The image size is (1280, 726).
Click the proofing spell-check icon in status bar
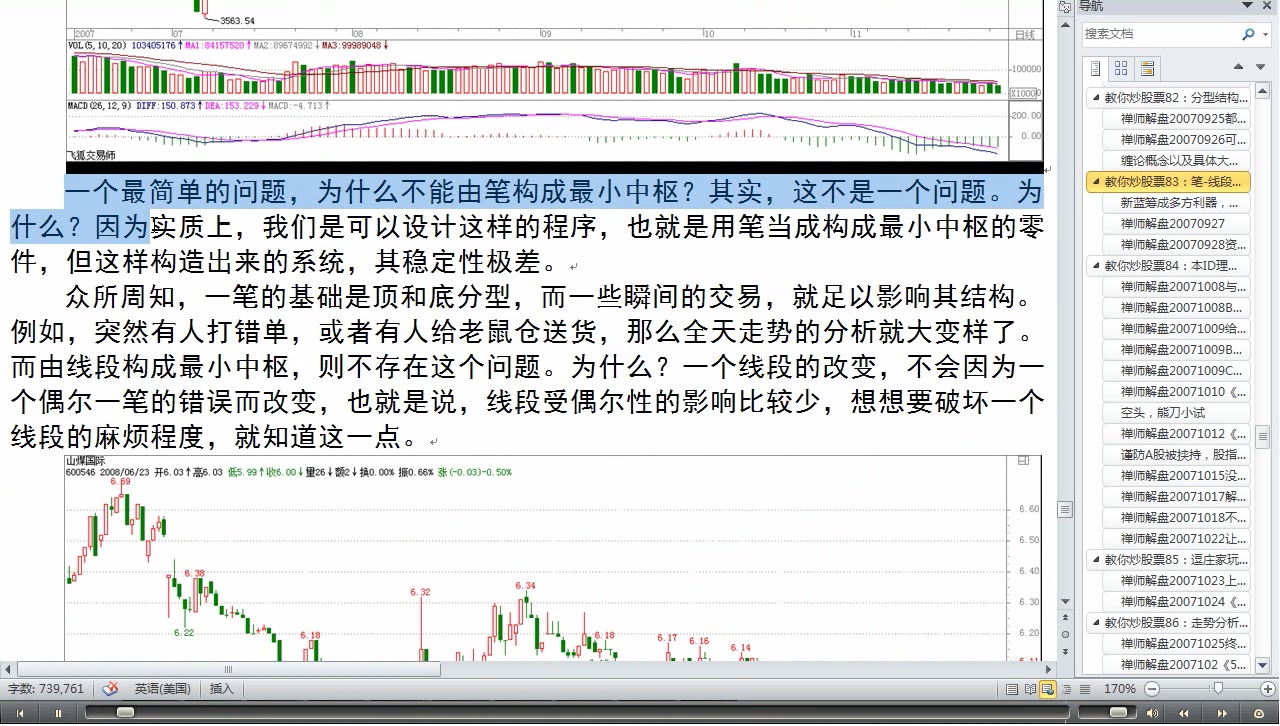coord(110,689)
